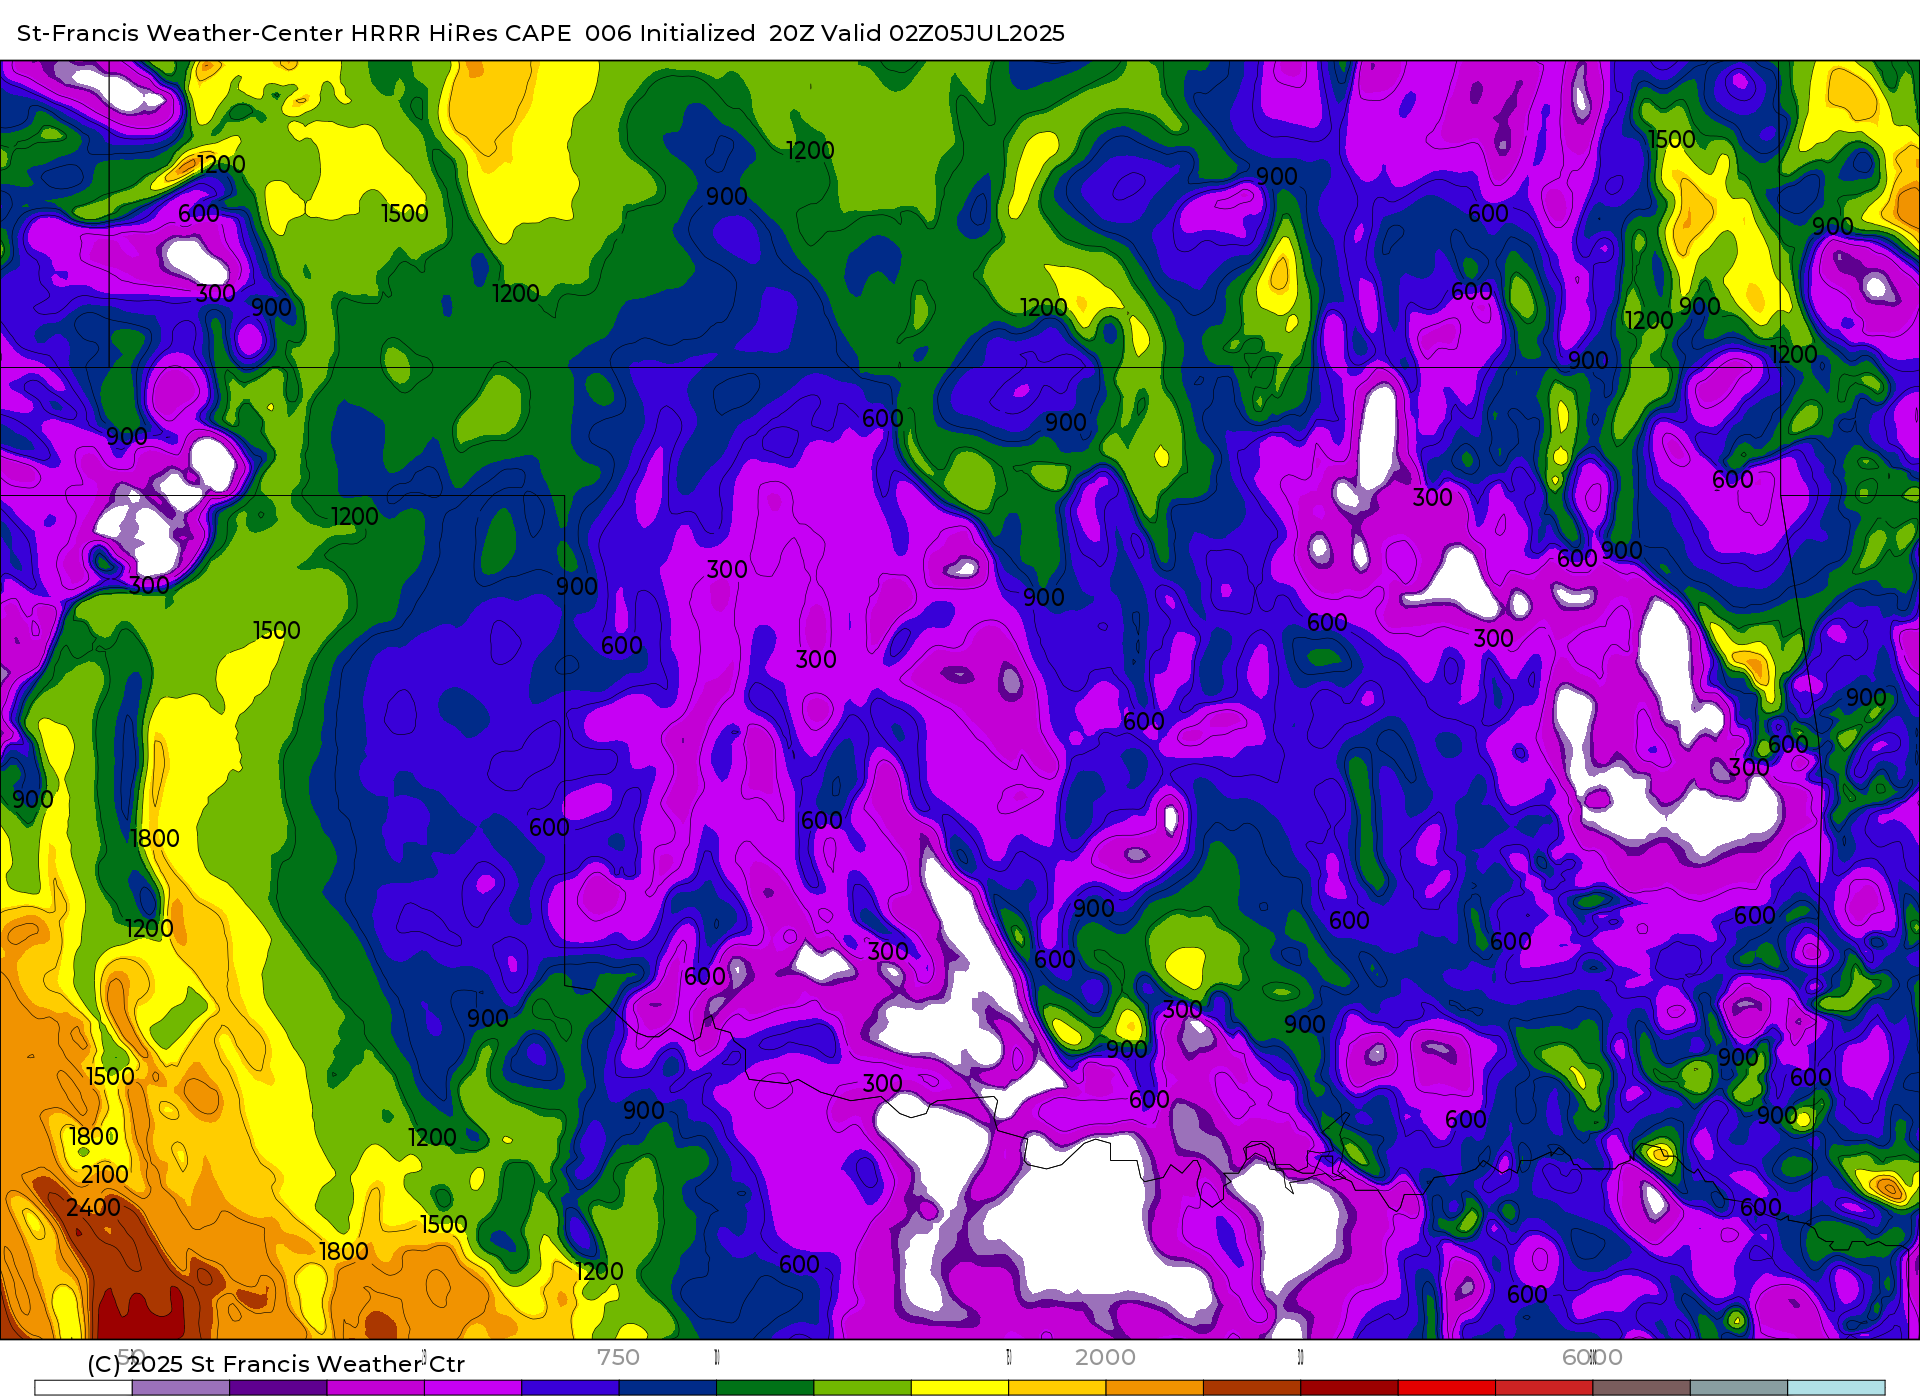Click the 2100 contour label on map

coord(104,1174)
